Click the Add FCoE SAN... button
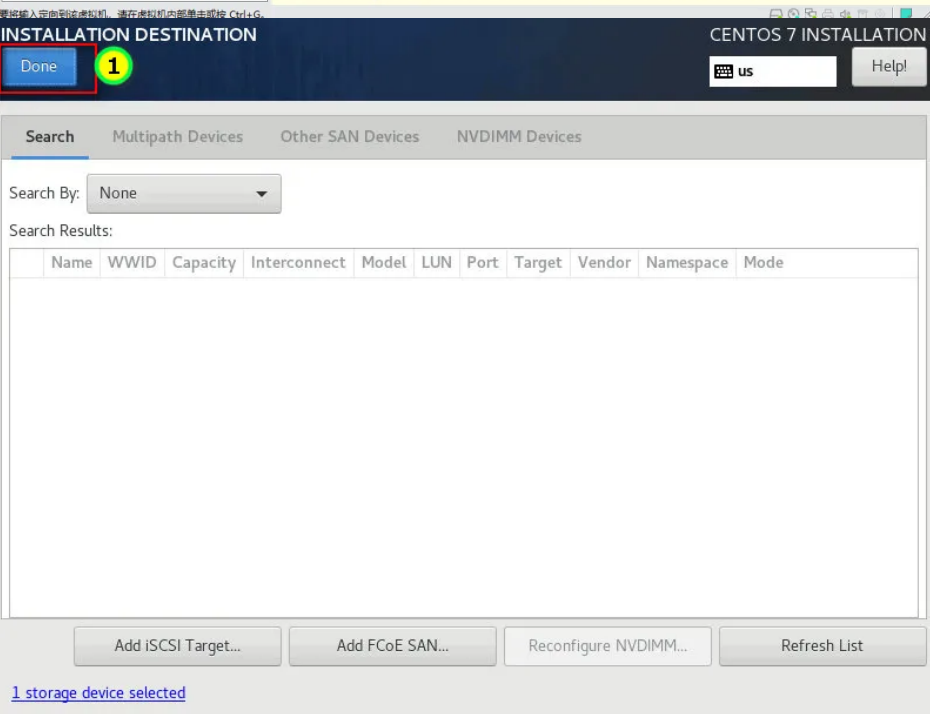This screenshot has width=941, height=719. point(392,646)
